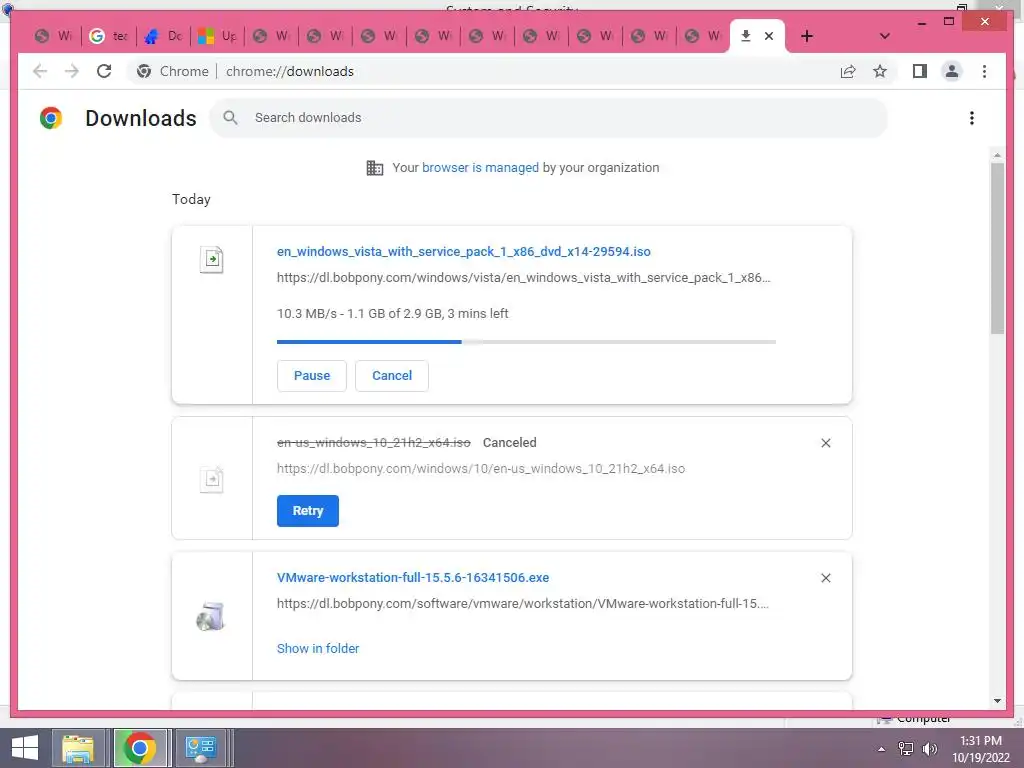
Task: Bookmark this tab with the star
Action: coord(880,71)
